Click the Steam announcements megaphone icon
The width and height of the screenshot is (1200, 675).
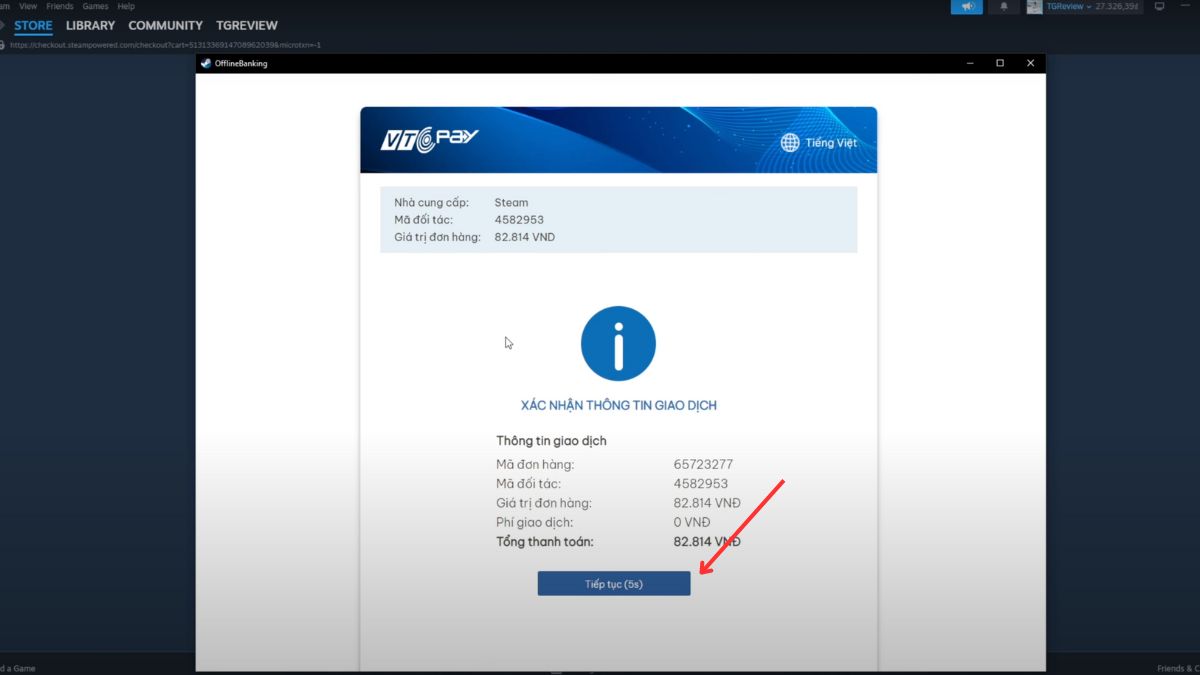tap(967, 7)
